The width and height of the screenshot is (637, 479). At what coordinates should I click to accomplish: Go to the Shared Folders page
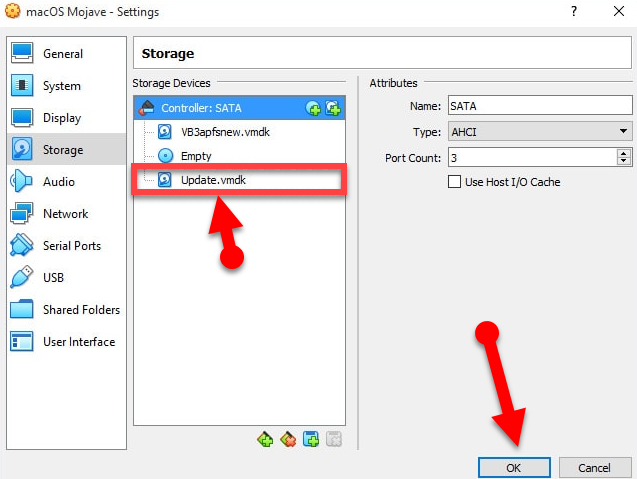click(80, 310)
